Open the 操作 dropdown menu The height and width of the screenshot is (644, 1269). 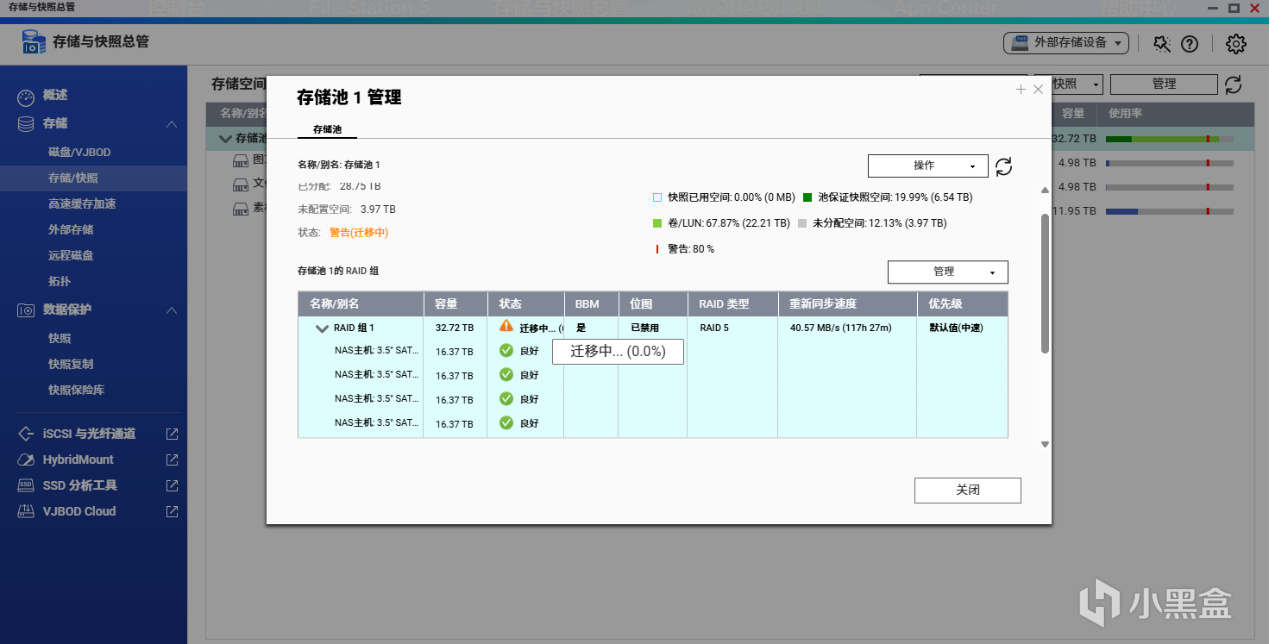click(928, 166)
